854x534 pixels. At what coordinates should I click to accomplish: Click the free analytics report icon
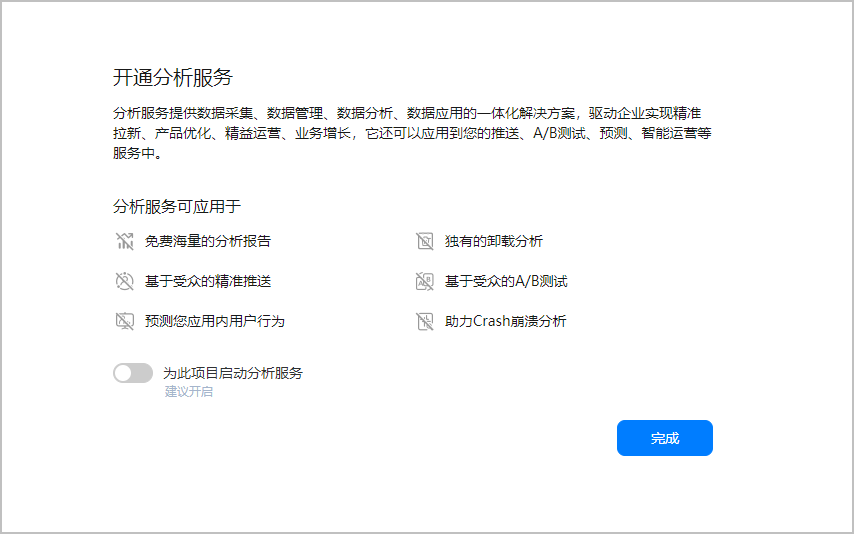point(124,241)
